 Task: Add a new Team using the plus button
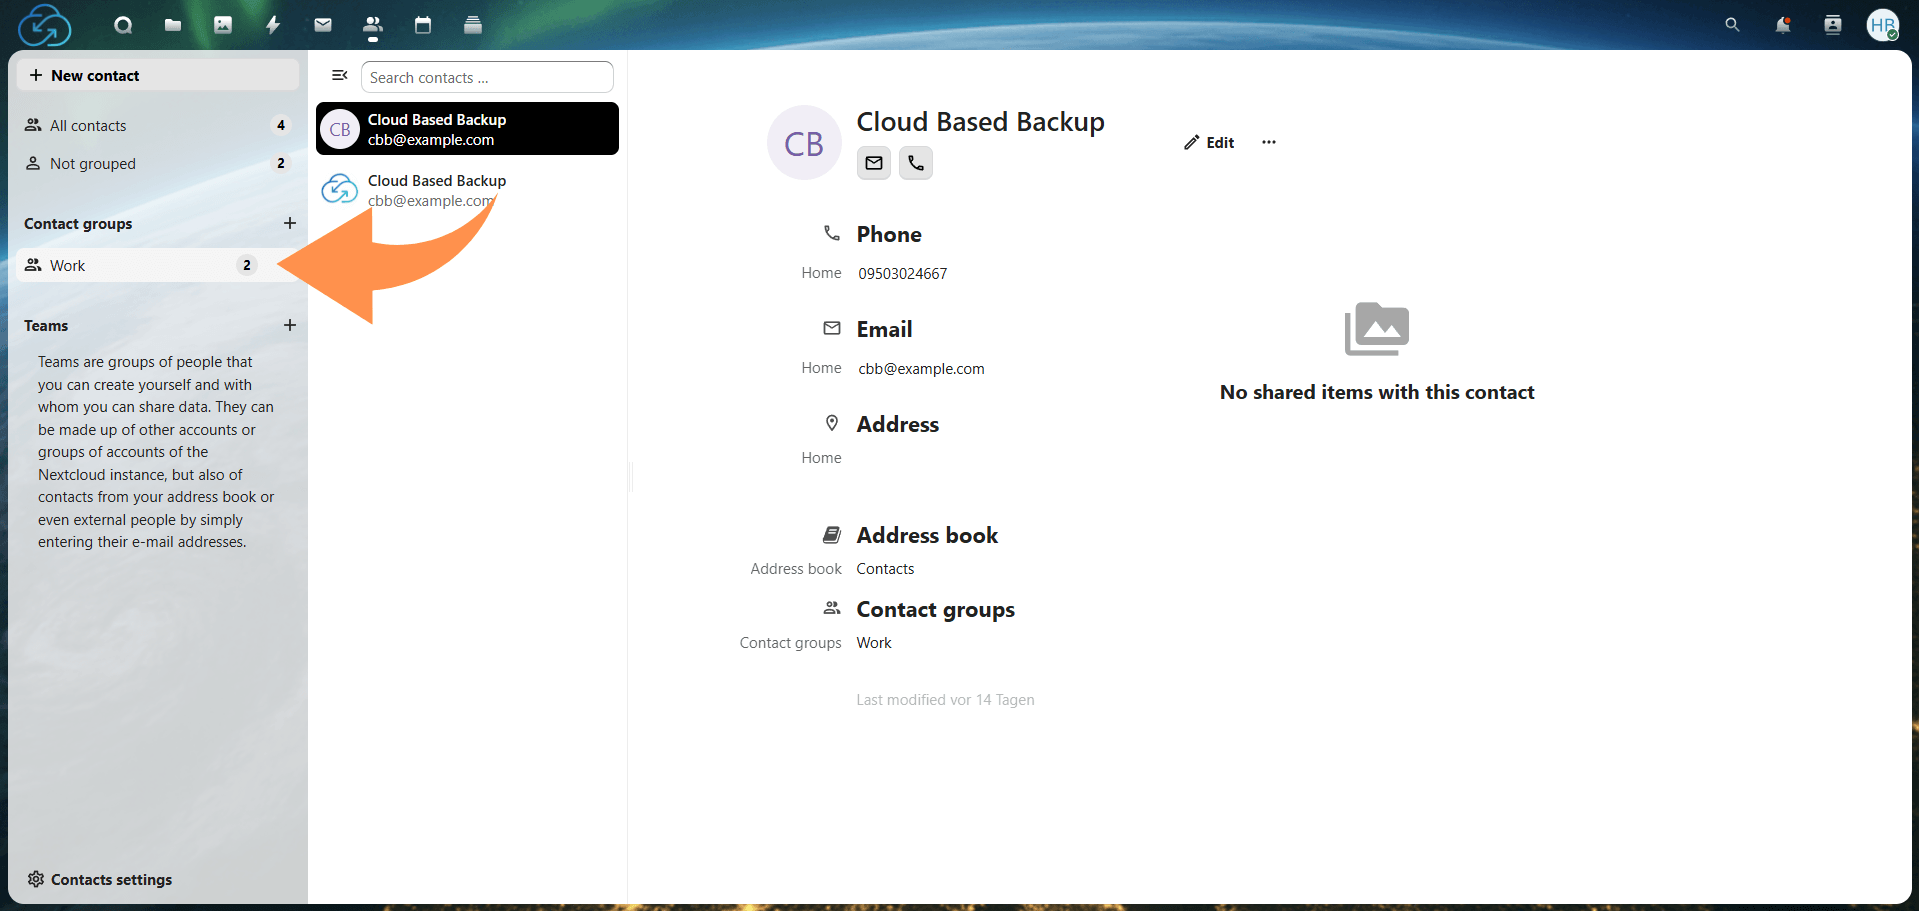tap(290, 325)
